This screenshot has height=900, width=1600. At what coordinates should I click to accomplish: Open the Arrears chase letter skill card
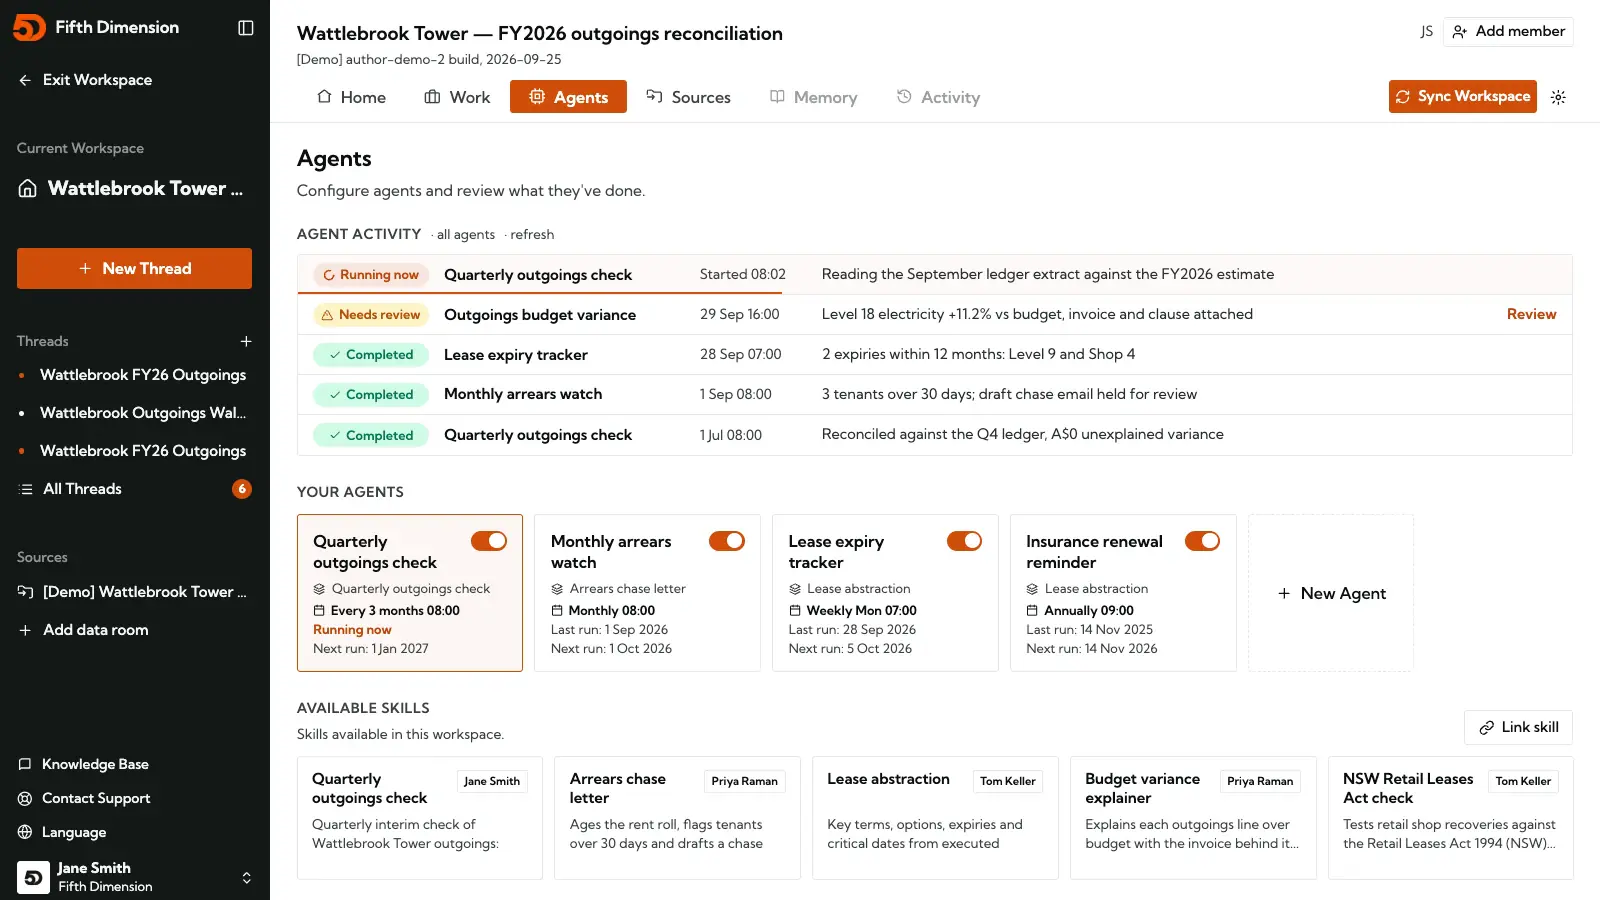(677, 818)
